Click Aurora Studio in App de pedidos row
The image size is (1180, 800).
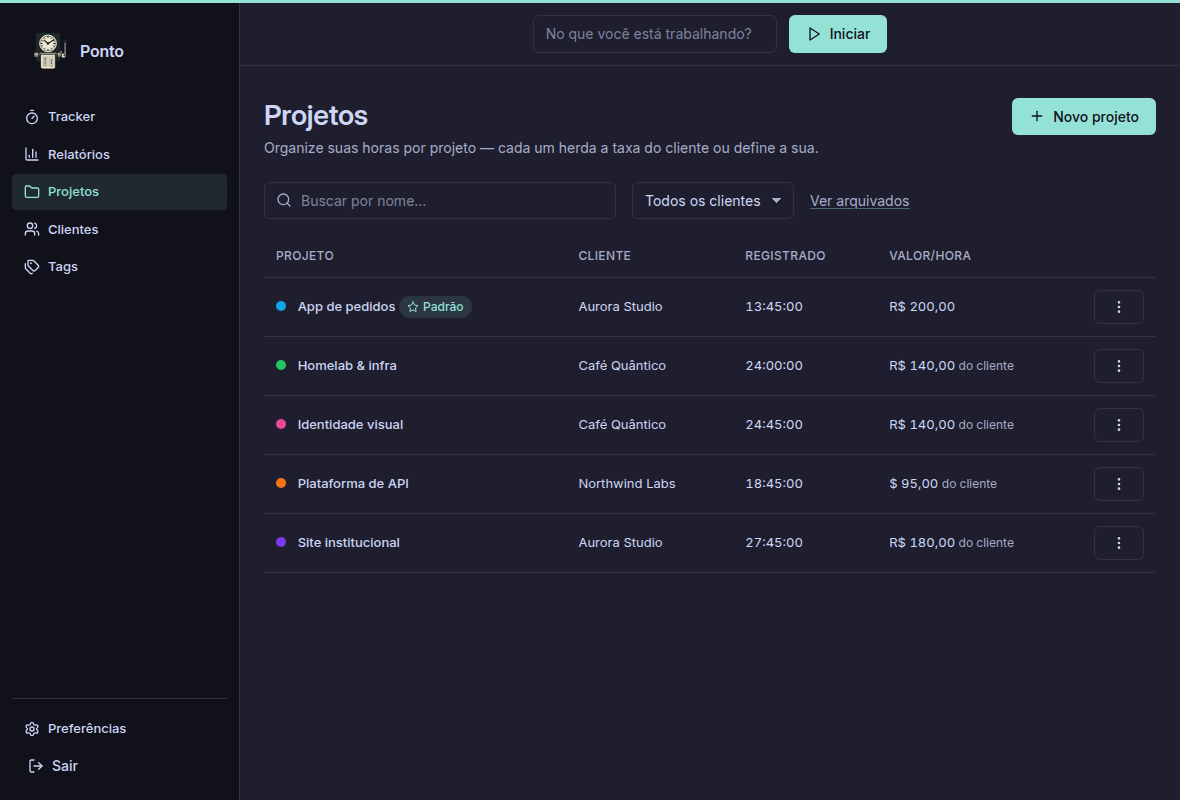(620, 307)
